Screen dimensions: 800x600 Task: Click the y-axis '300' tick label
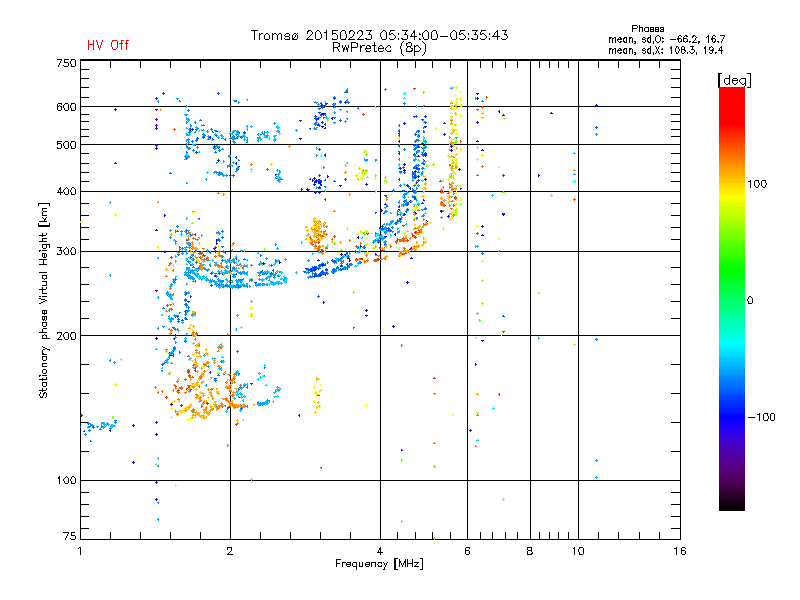tap(66, 252)
